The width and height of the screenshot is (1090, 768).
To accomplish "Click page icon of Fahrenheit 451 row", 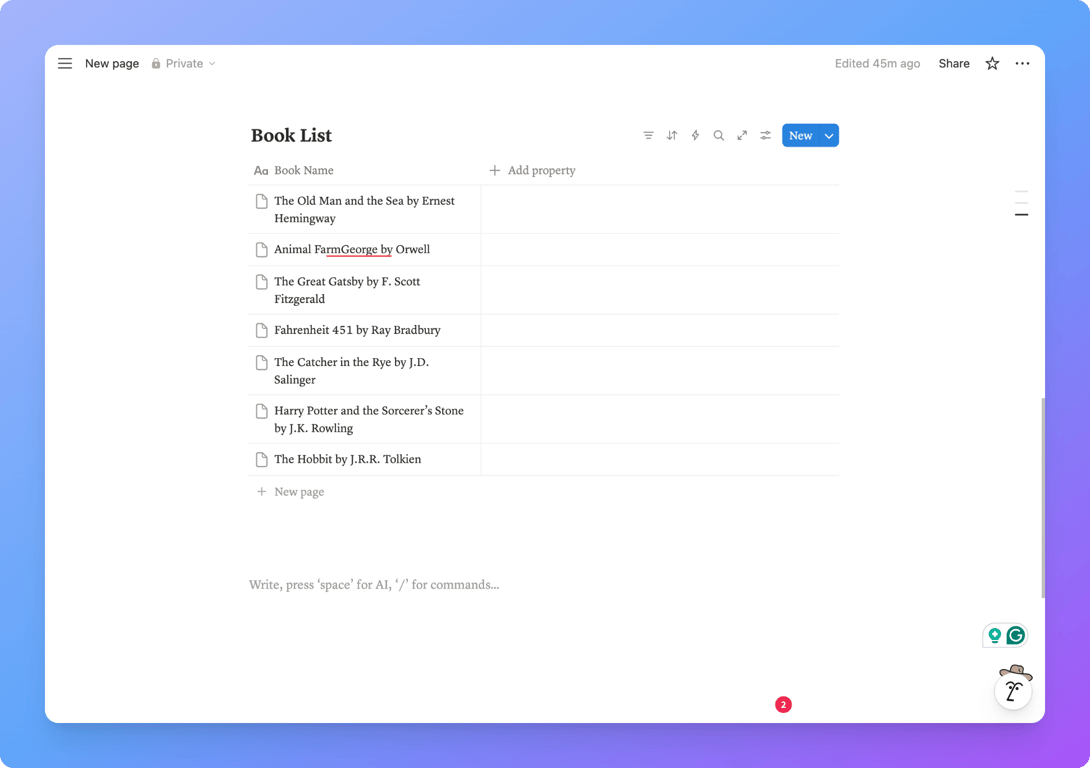I will (x=261, y=330).
